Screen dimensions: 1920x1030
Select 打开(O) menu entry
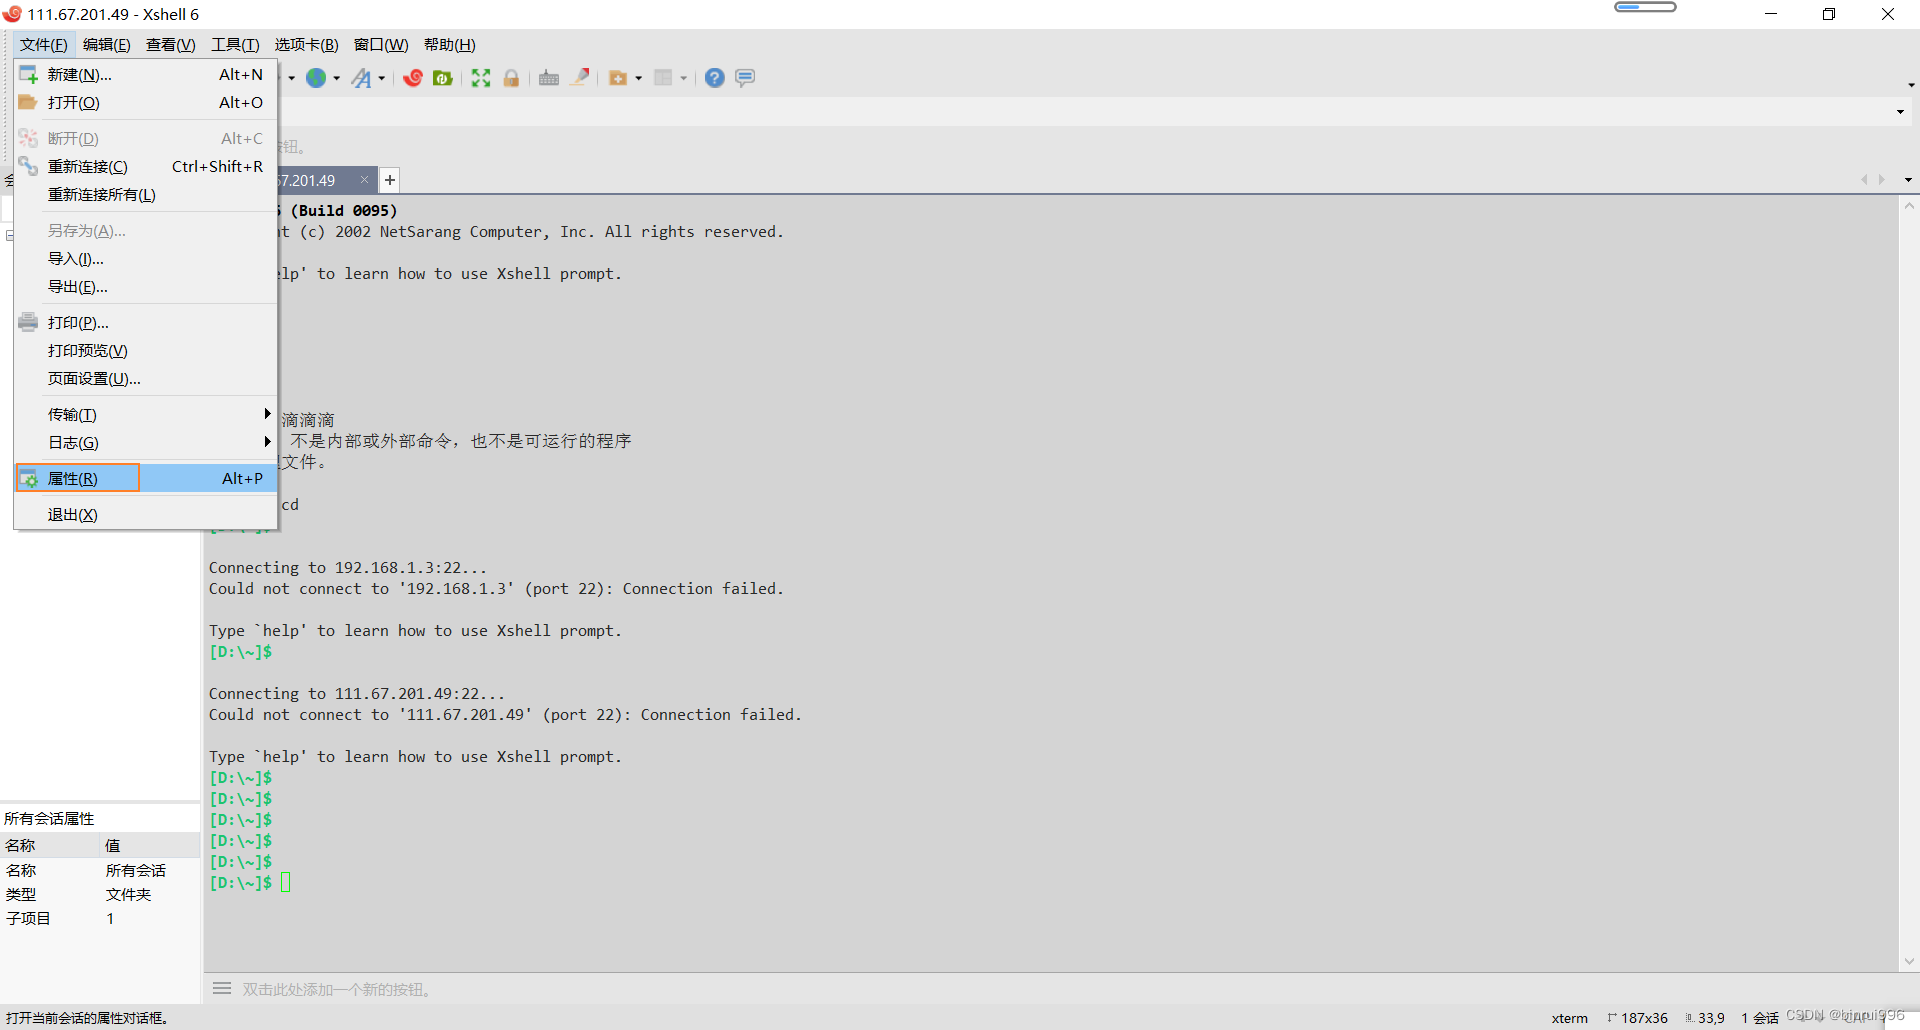coord(146,102)
